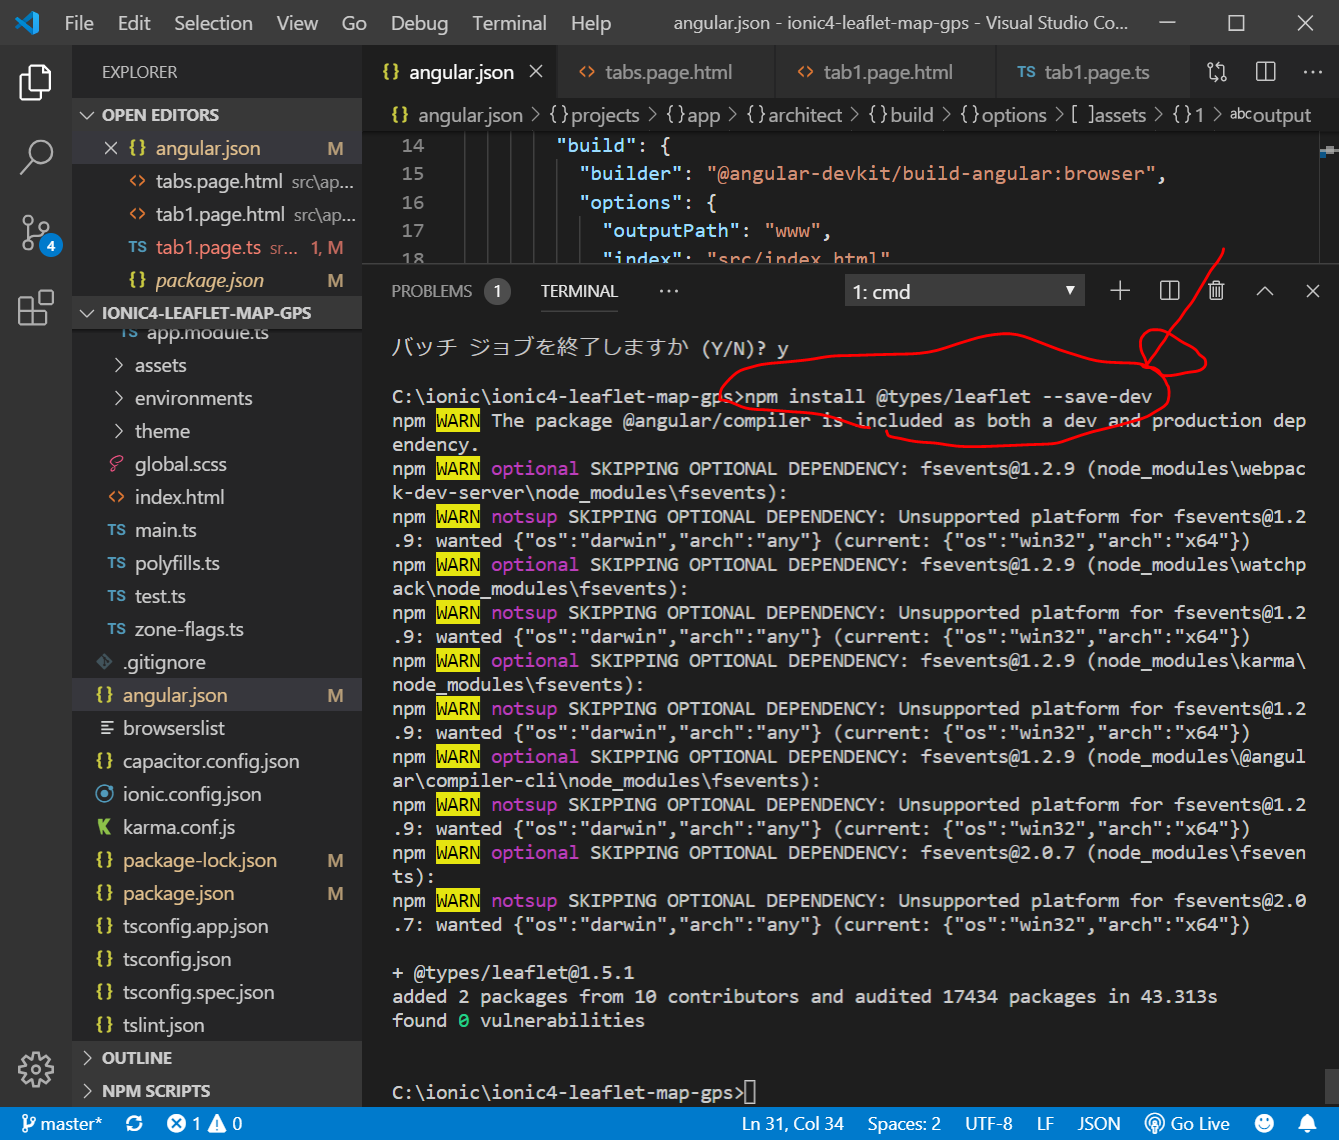Open the Help menu
This screenshot has width=1339, height=1140.
coord(591,23)
